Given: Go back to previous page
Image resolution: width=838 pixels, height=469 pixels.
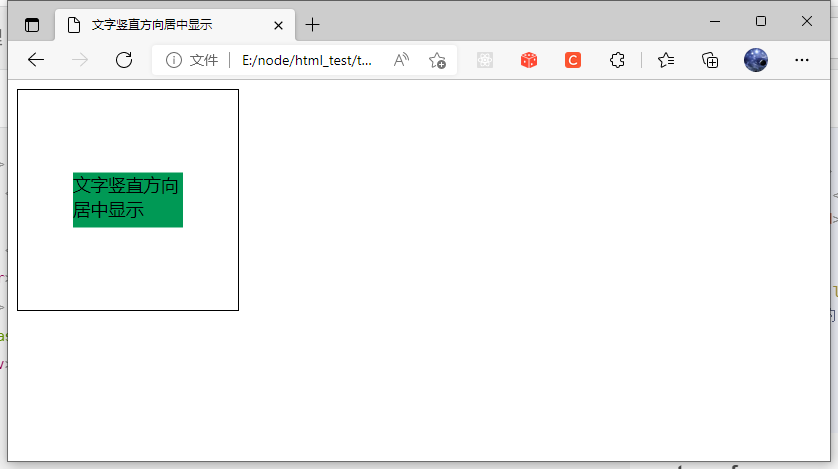Looking at the screenshot, I should (x=36, y=60).
